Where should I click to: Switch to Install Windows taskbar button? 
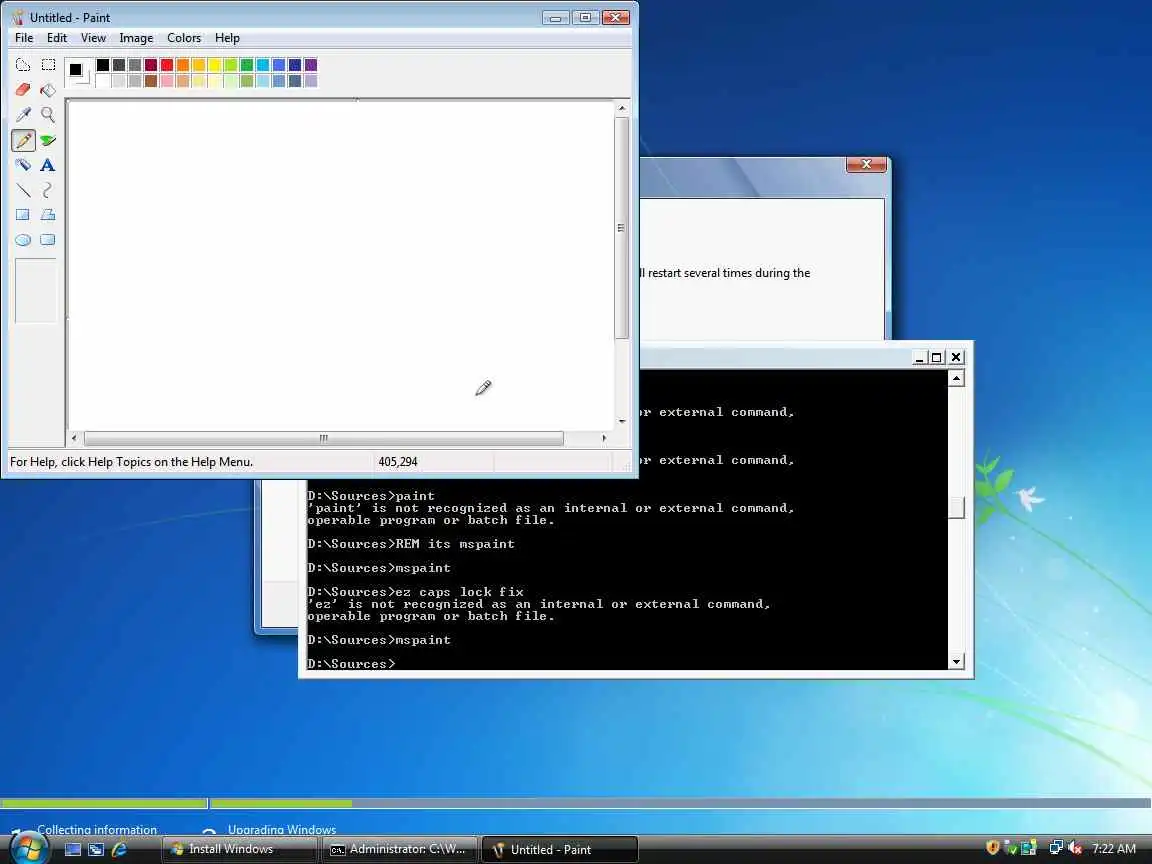pyautogui.click(x=240, y=849)
